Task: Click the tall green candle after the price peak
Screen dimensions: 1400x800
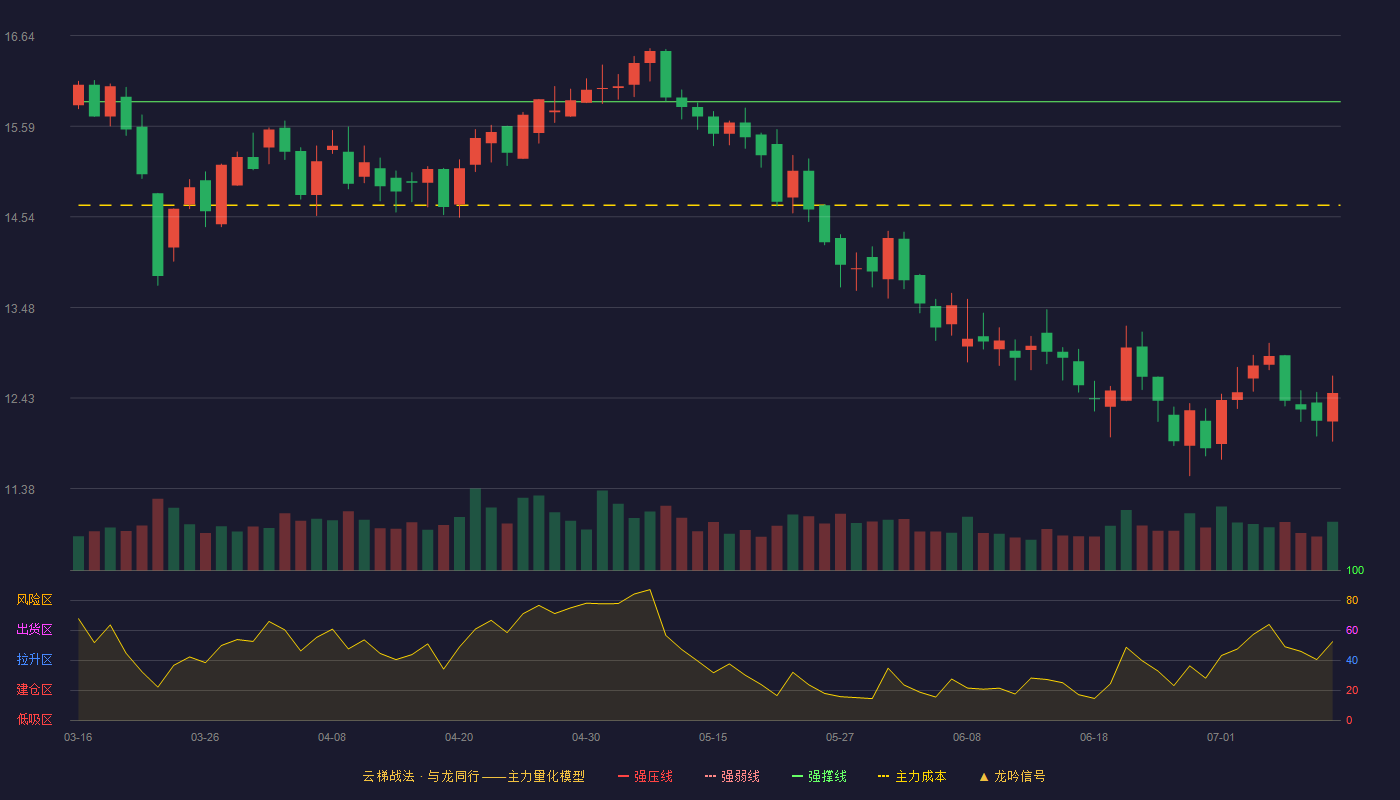Action: (x=666, y=74)
